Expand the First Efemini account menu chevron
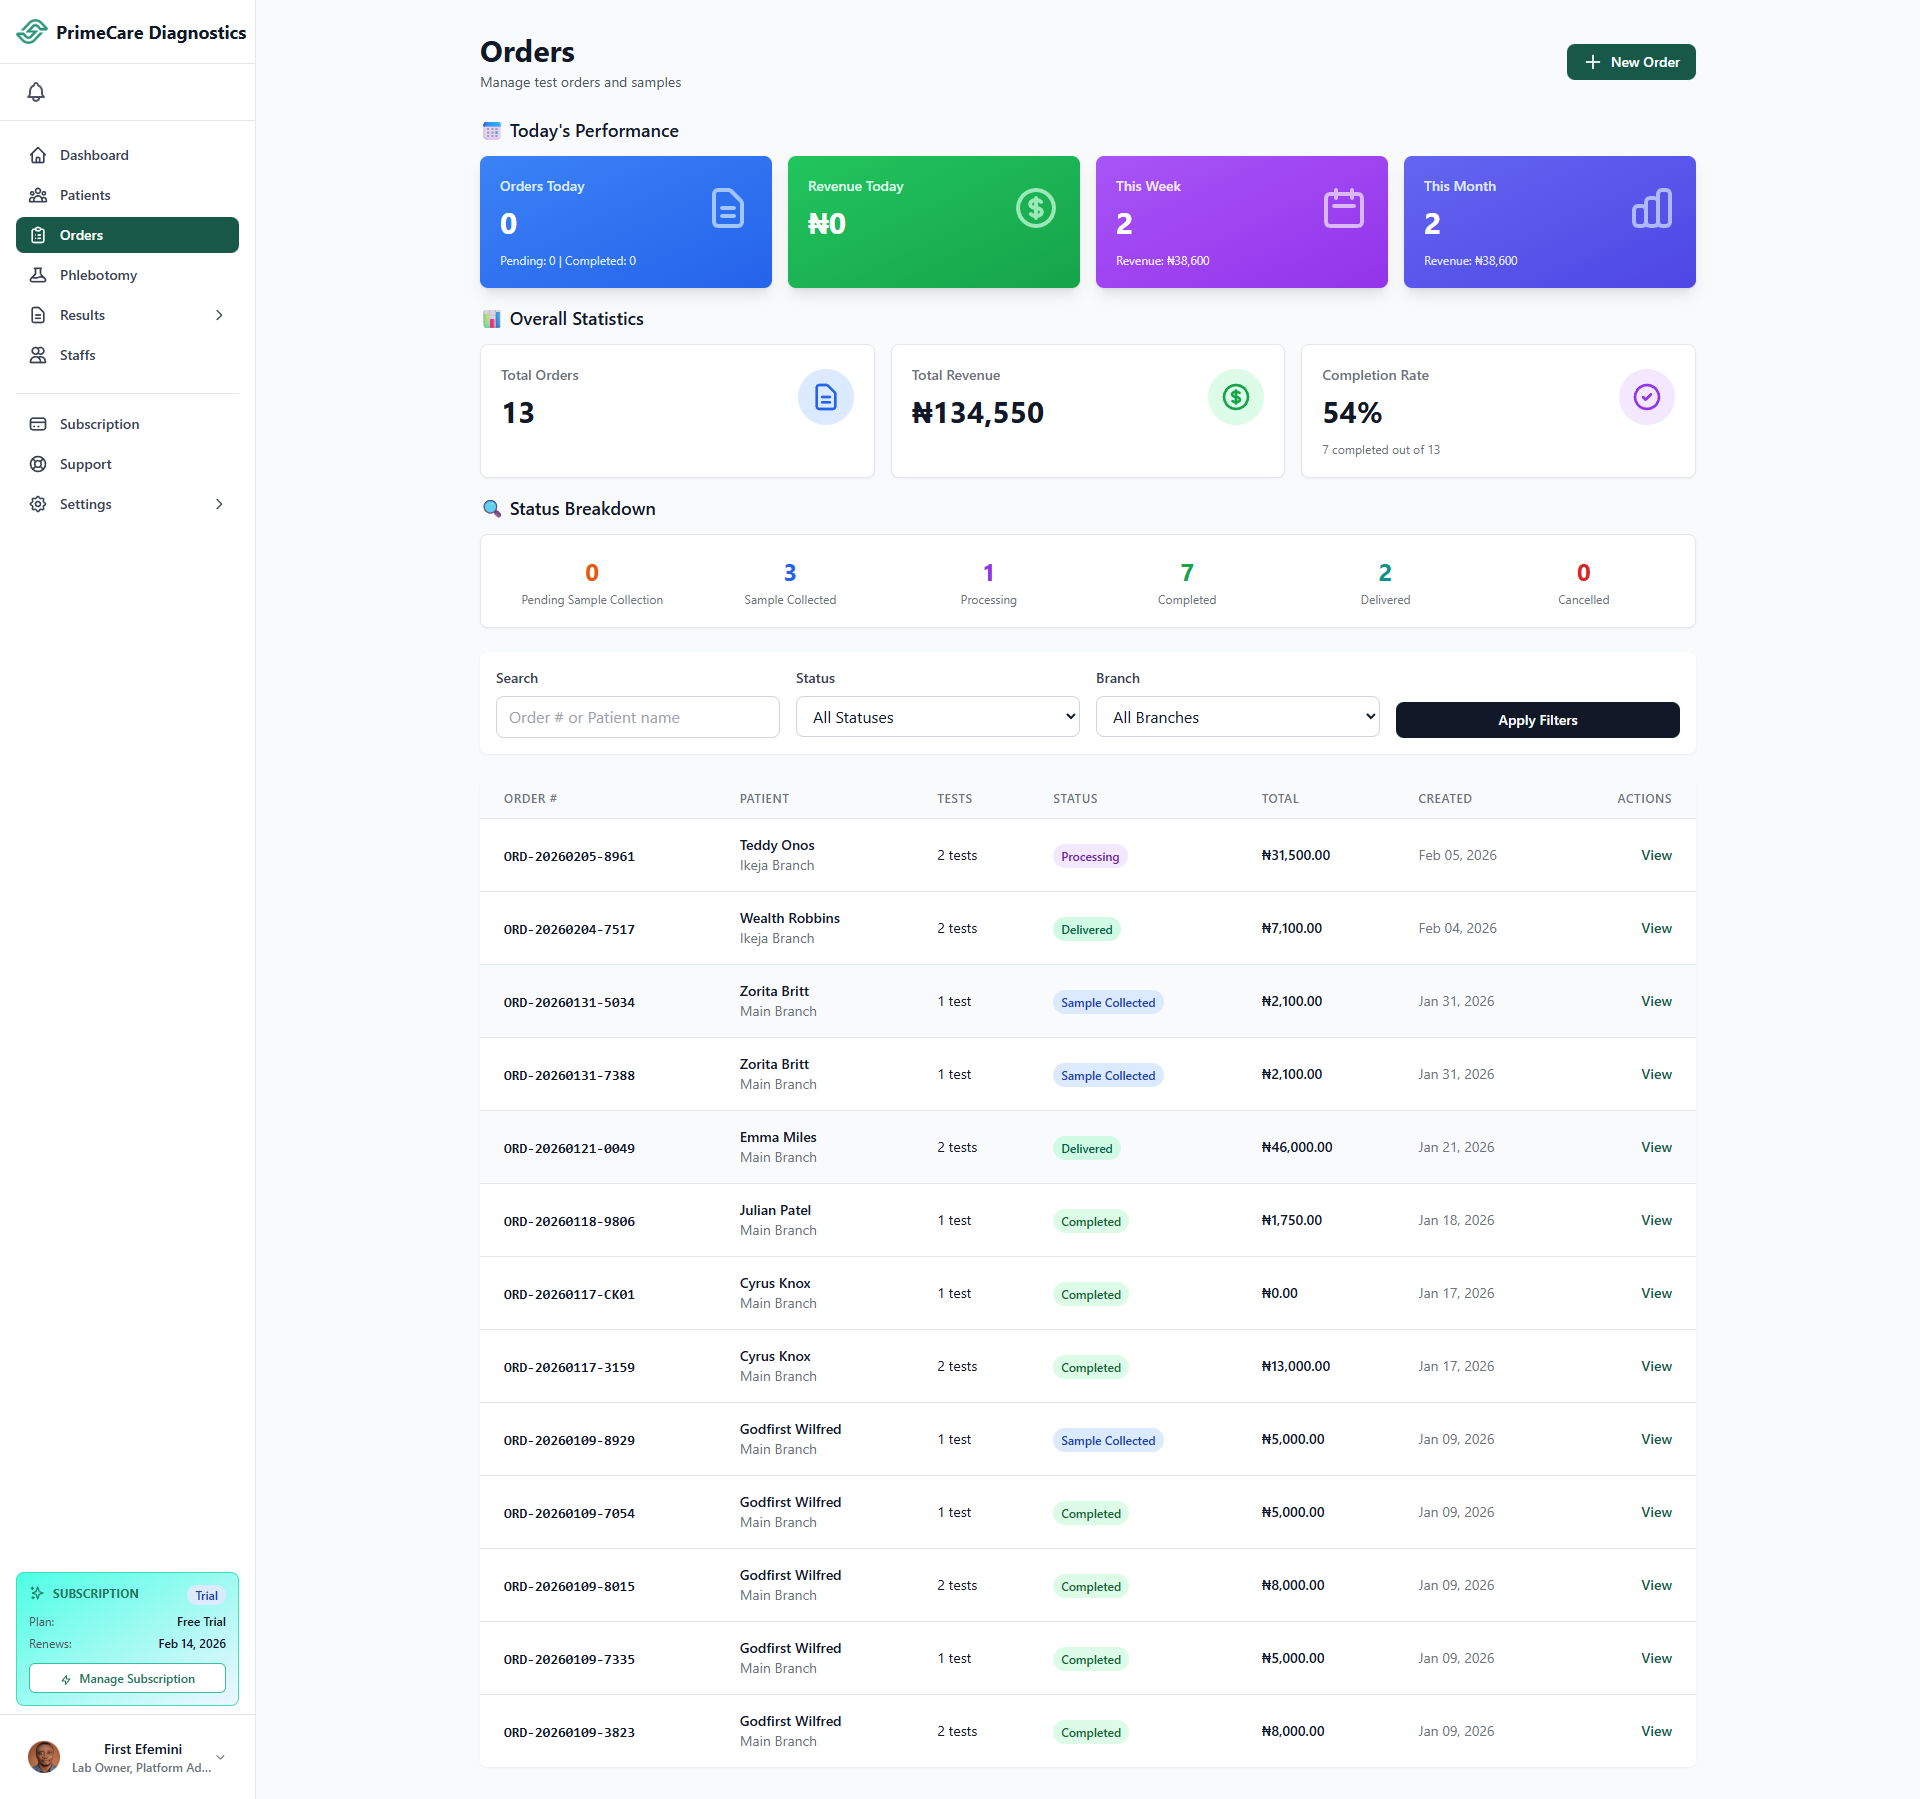 (220, 1757)
